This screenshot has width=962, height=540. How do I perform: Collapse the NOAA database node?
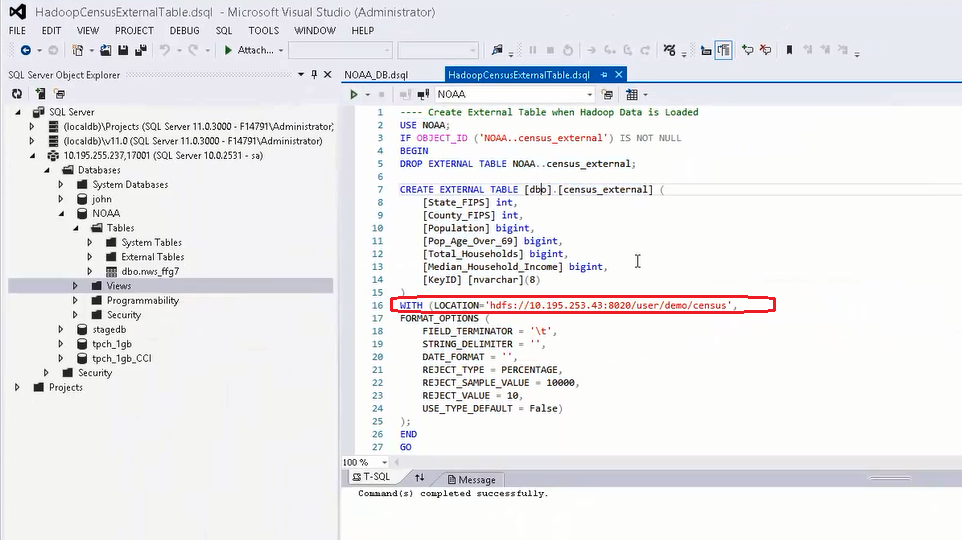[x=61, y=214]
